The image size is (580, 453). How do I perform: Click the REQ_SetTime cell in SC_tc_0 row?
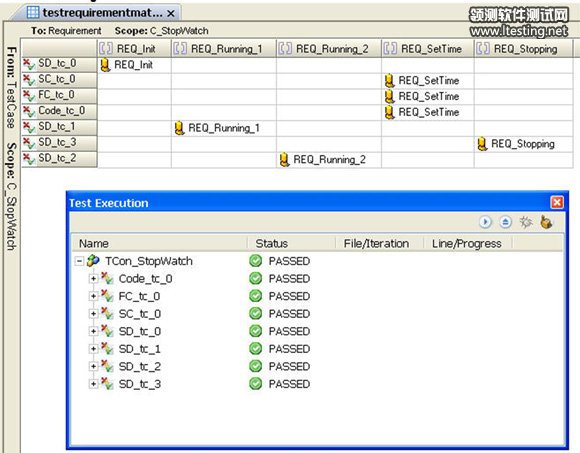428,81
